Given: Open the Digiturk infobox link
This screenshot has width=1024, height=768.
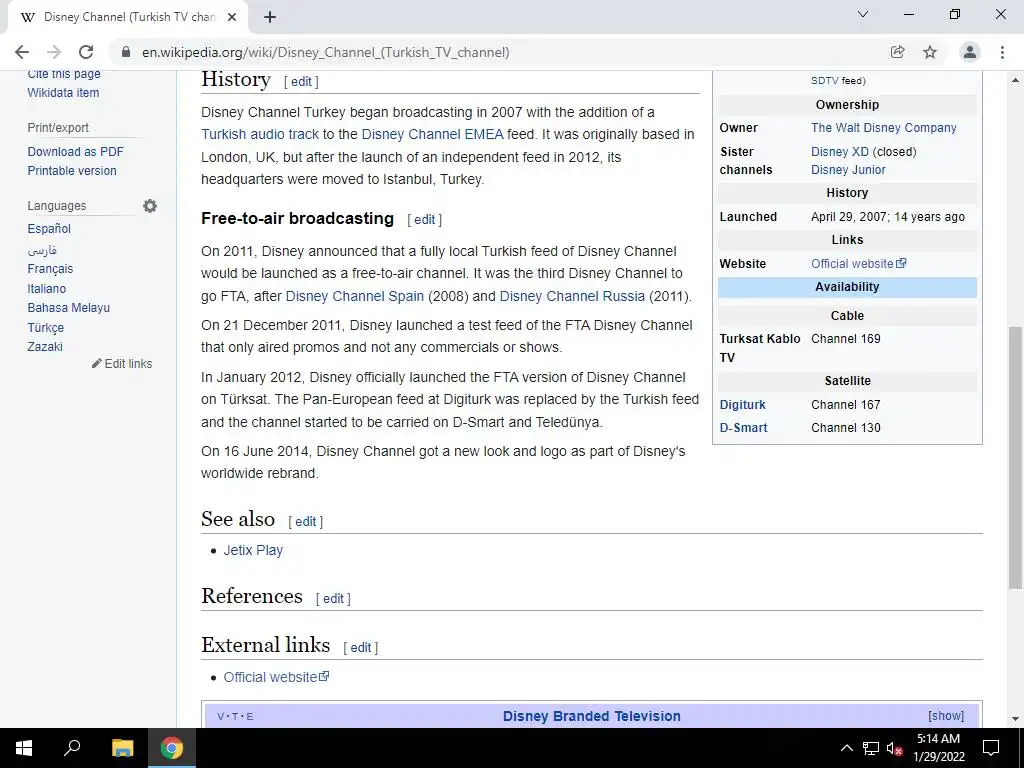Looking at the screenshot, I should (x=743, y=405).
